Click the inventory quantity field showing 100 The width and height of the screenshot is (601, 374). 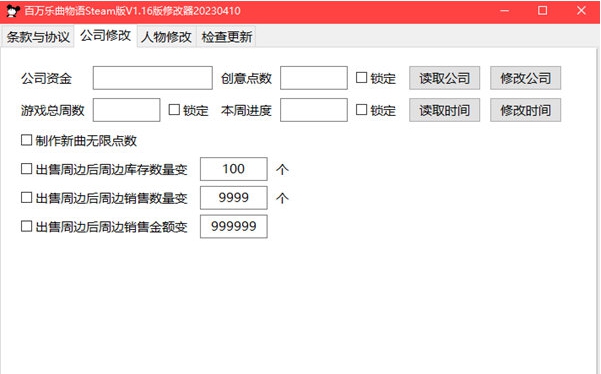(x=233, y=169)
